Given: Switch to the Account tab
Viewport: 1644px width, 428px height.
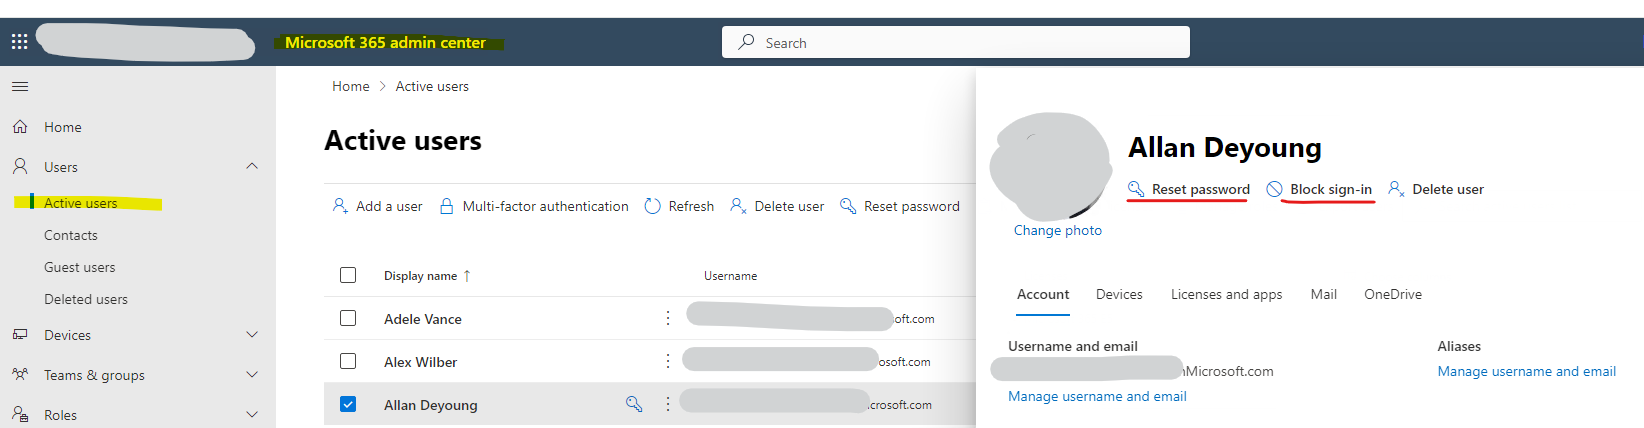Looking at the screenshot, I should pyautogui.click(x=1043, y=294).
